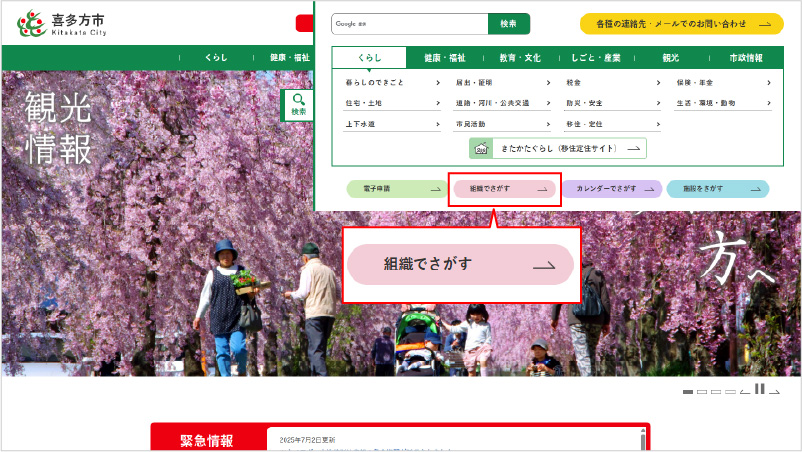Focus the Google search input field
The height and width of the screenshot is (452, 802).
click(x=410, y=24)
